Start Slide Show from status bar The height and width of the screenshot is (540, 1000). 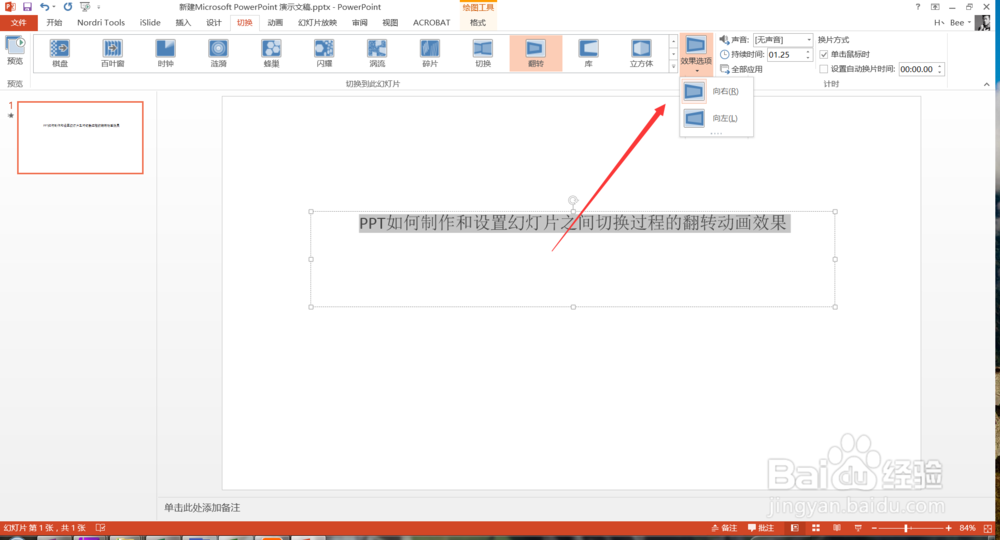coord(858,528)
